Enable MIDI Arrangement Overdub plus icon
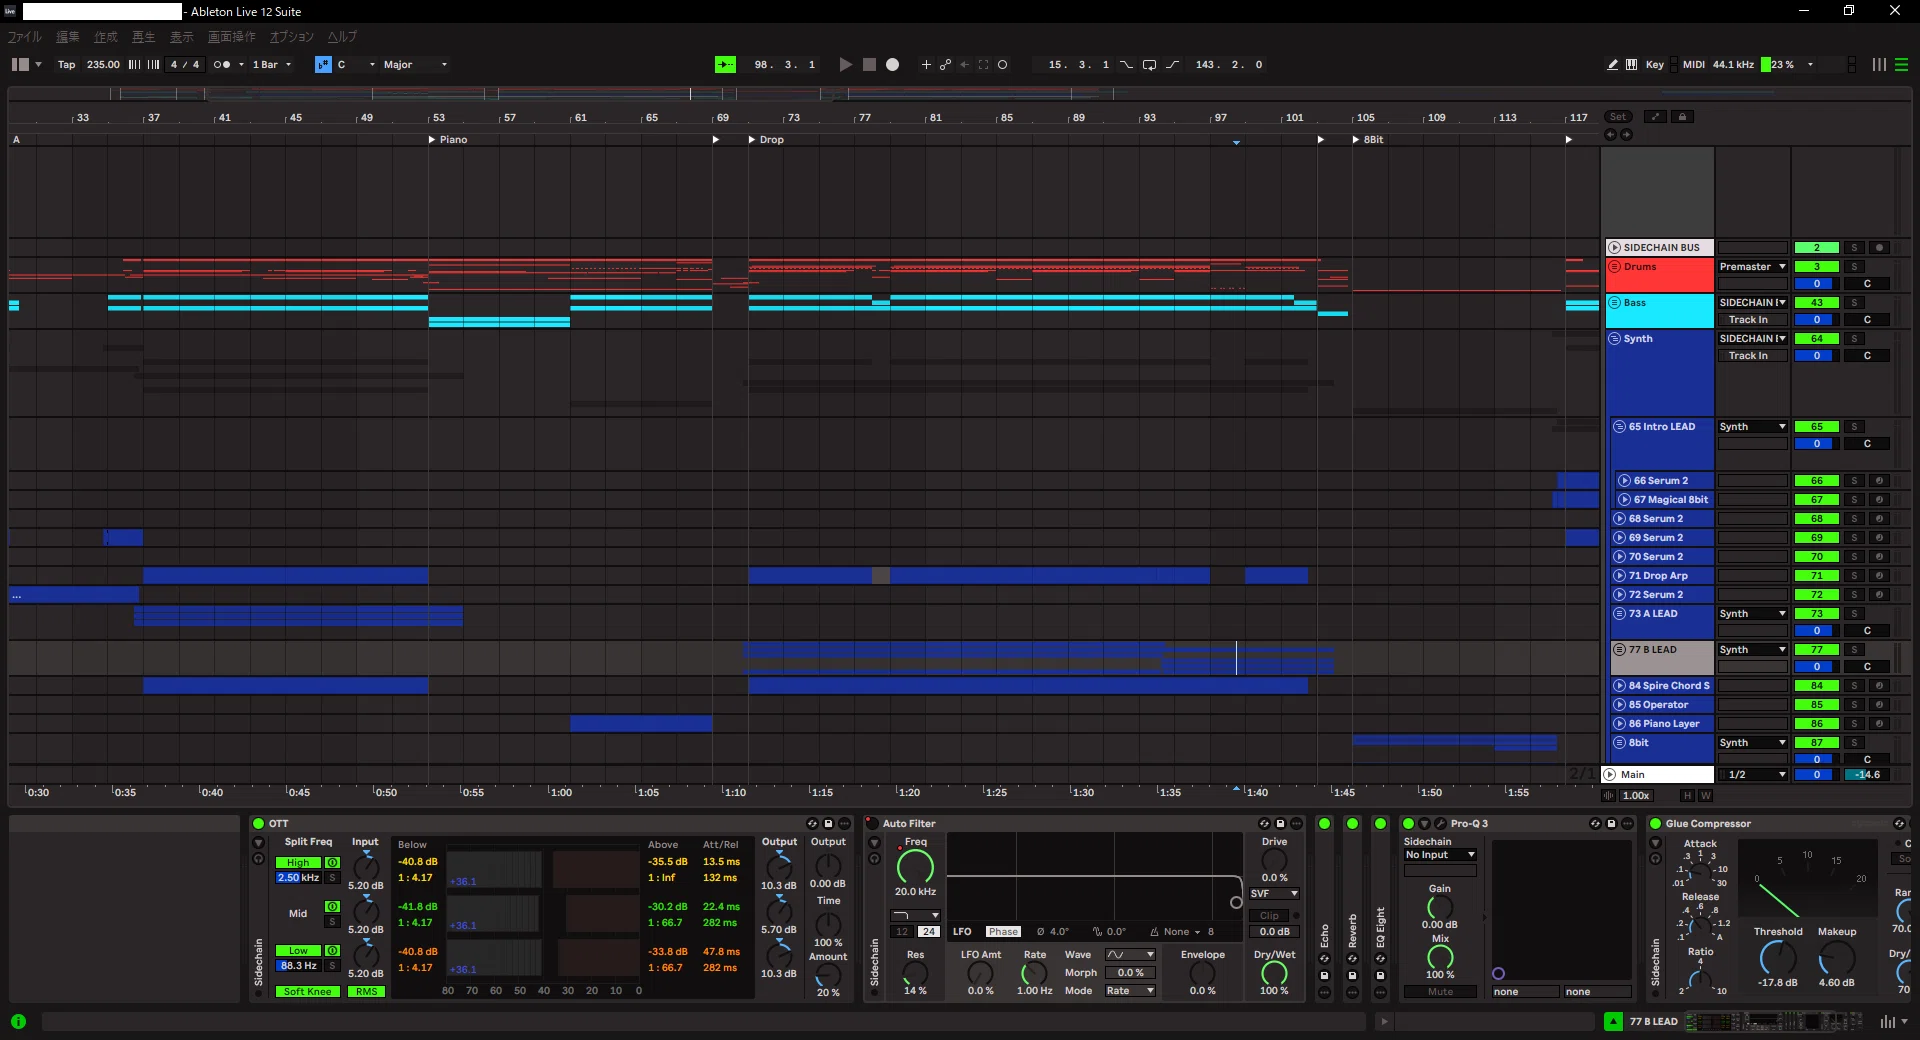 (x=926, y=65)
